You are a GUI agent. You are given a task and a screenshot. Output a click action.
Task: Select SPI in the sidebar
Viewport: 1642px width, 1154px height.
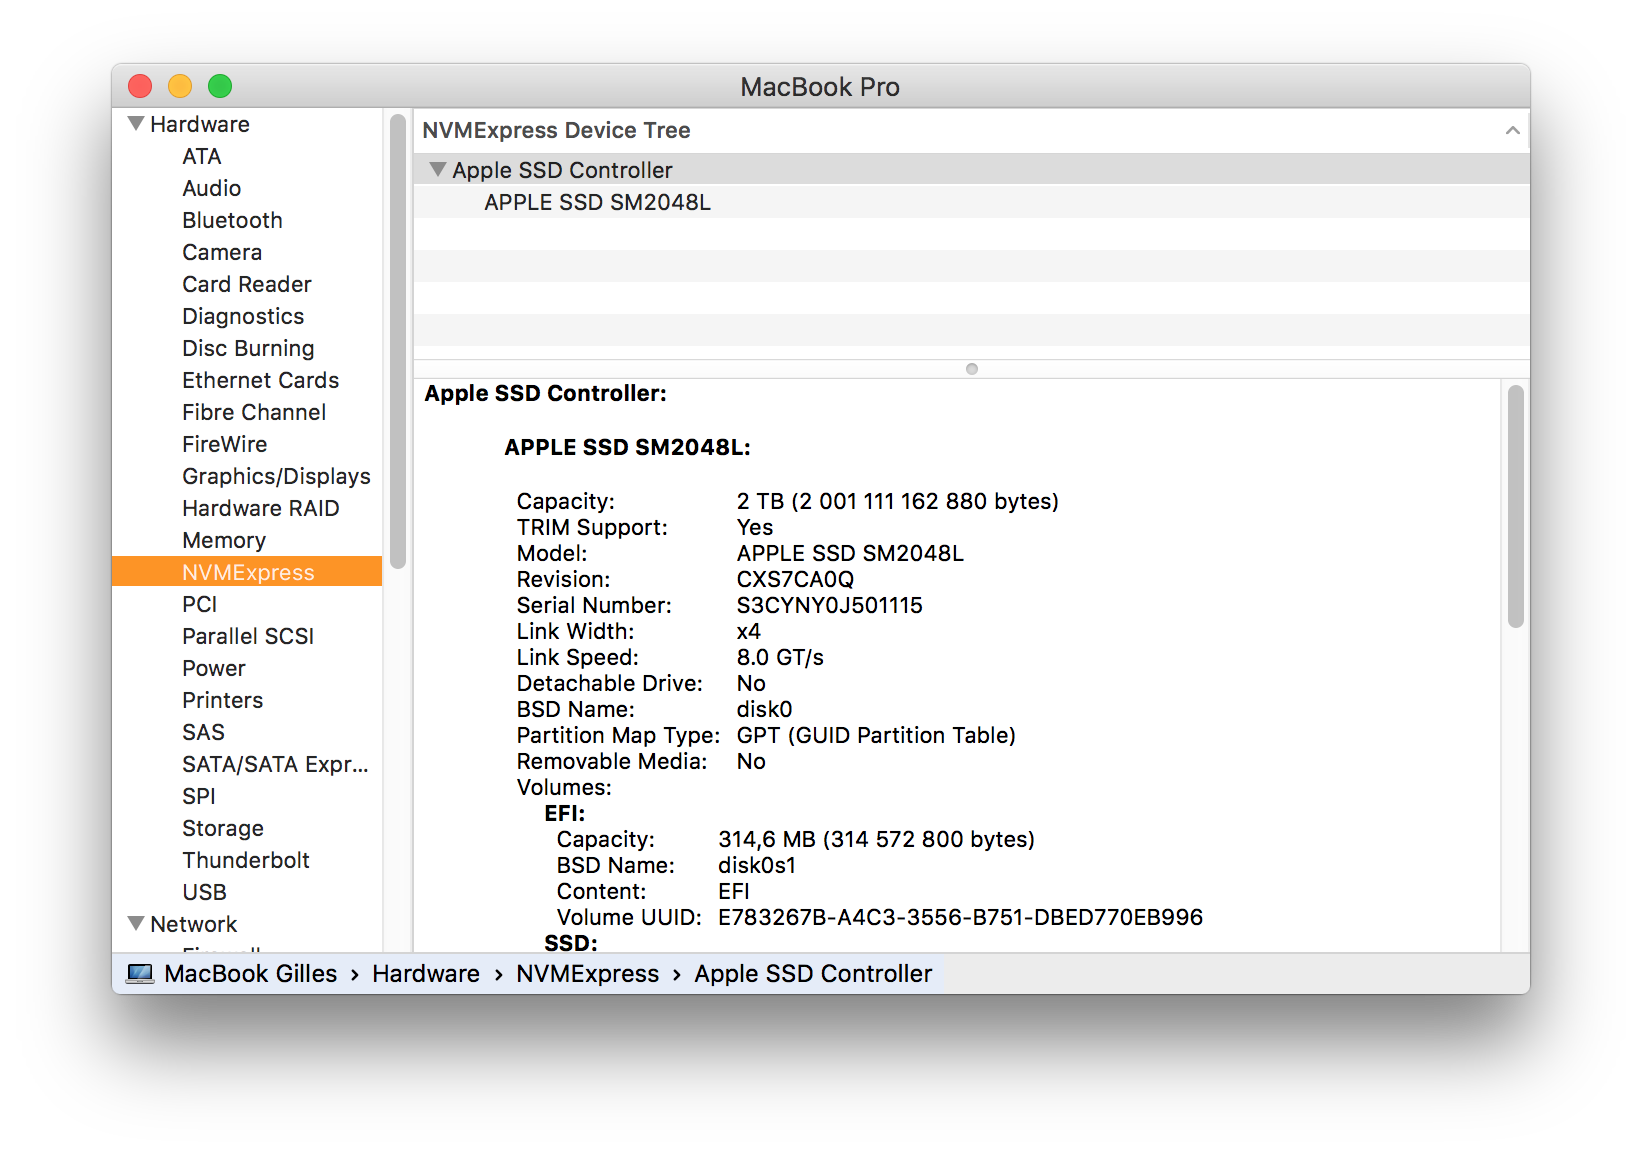coord(198,796)
